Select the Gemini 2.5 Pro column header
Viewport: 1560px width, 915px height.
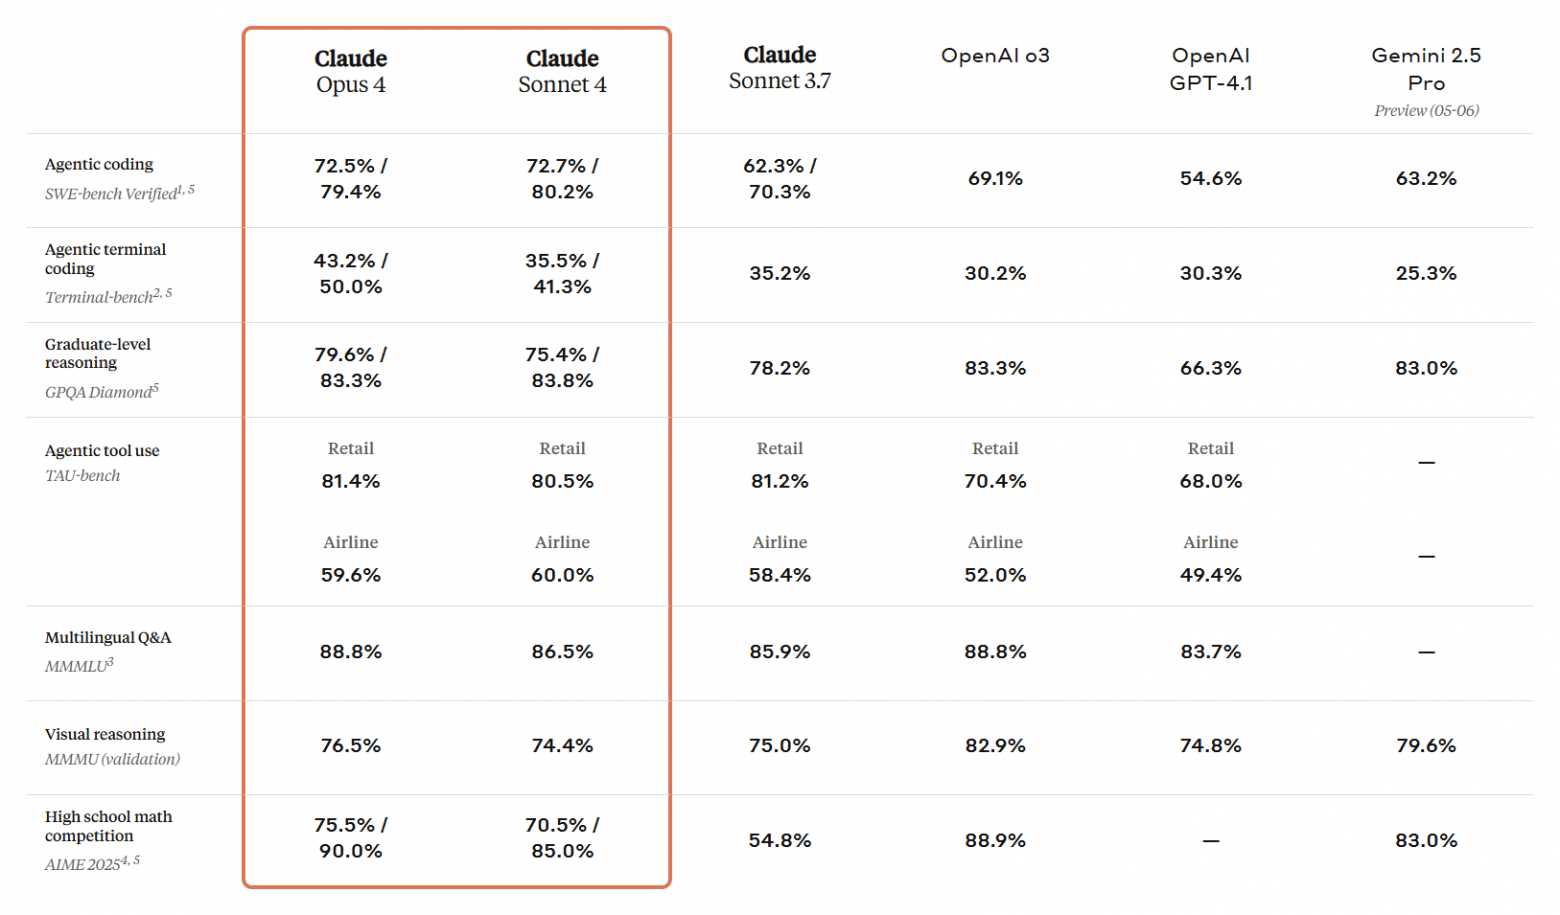1426,69
